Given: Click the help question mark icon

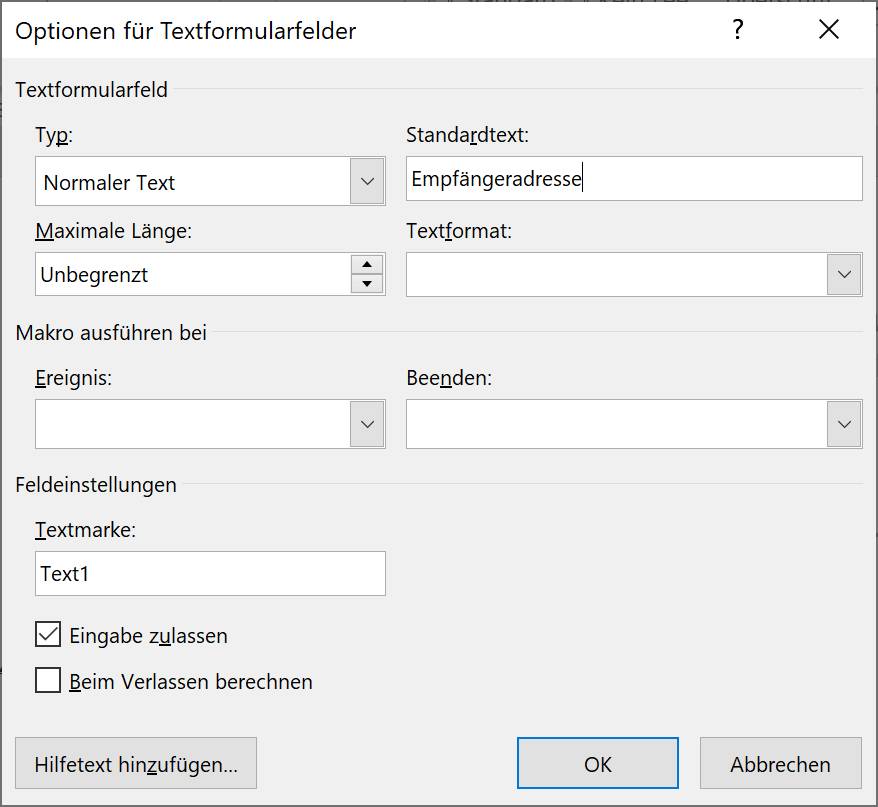Looking at the screenshot, I should pos(737,29).
